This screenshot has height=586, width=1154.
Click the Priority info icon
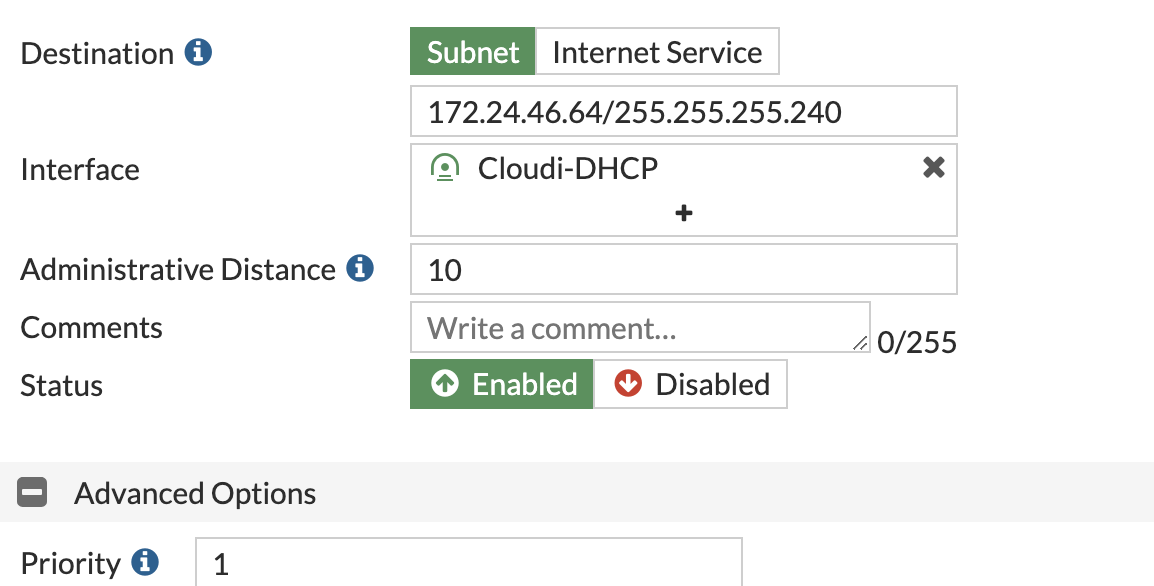click(145, 562)
